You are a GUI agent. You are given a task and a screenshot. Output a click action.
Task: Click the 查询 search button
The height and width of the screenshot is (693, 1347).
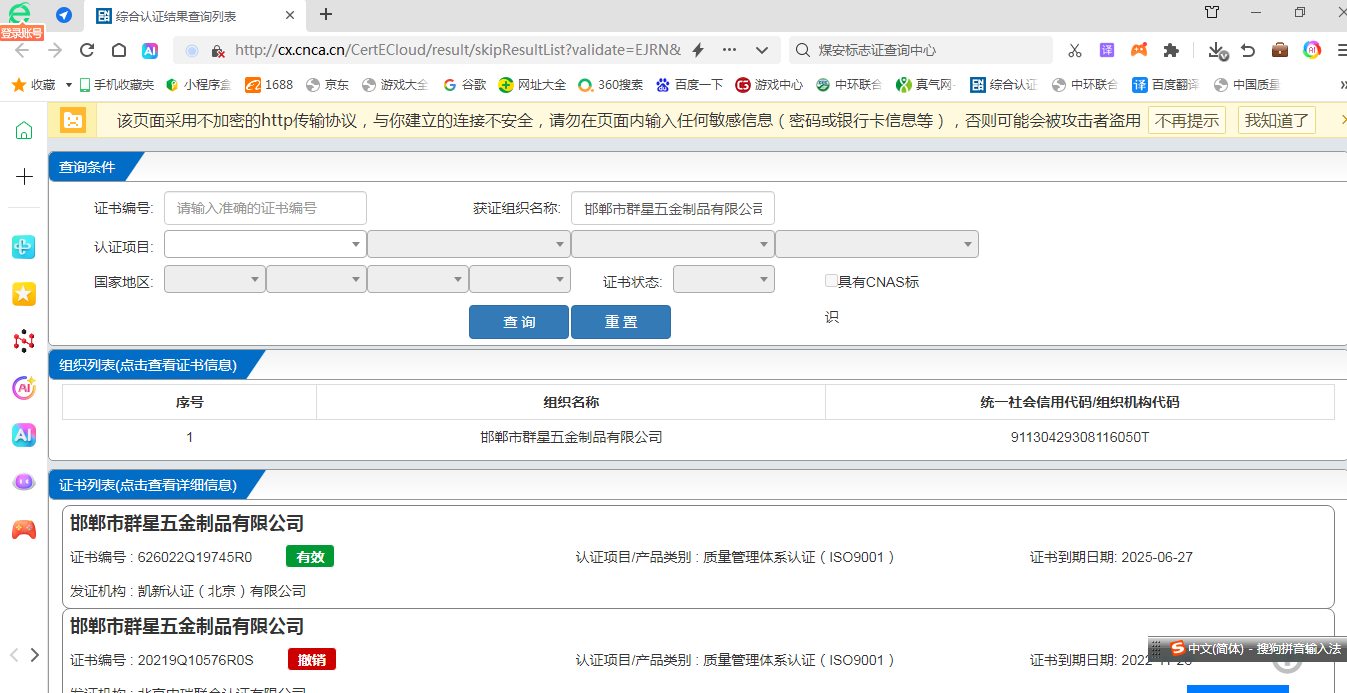[519, 322]
